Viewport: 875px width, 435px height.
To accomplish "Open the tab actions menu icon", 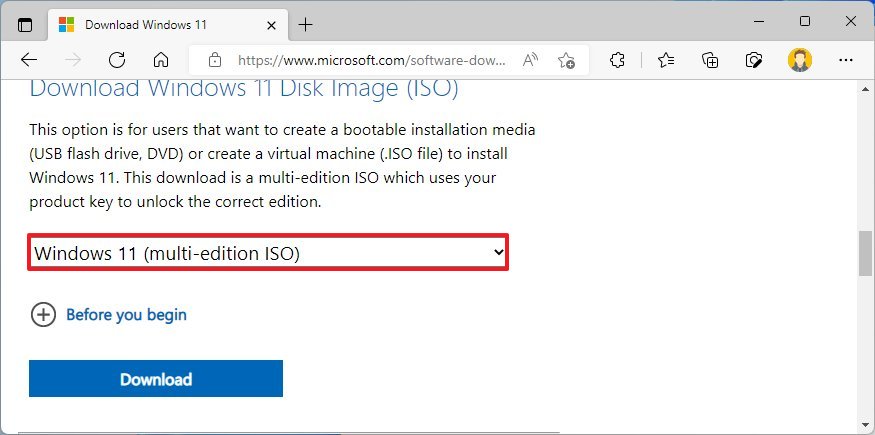I will tap(25, 24).
